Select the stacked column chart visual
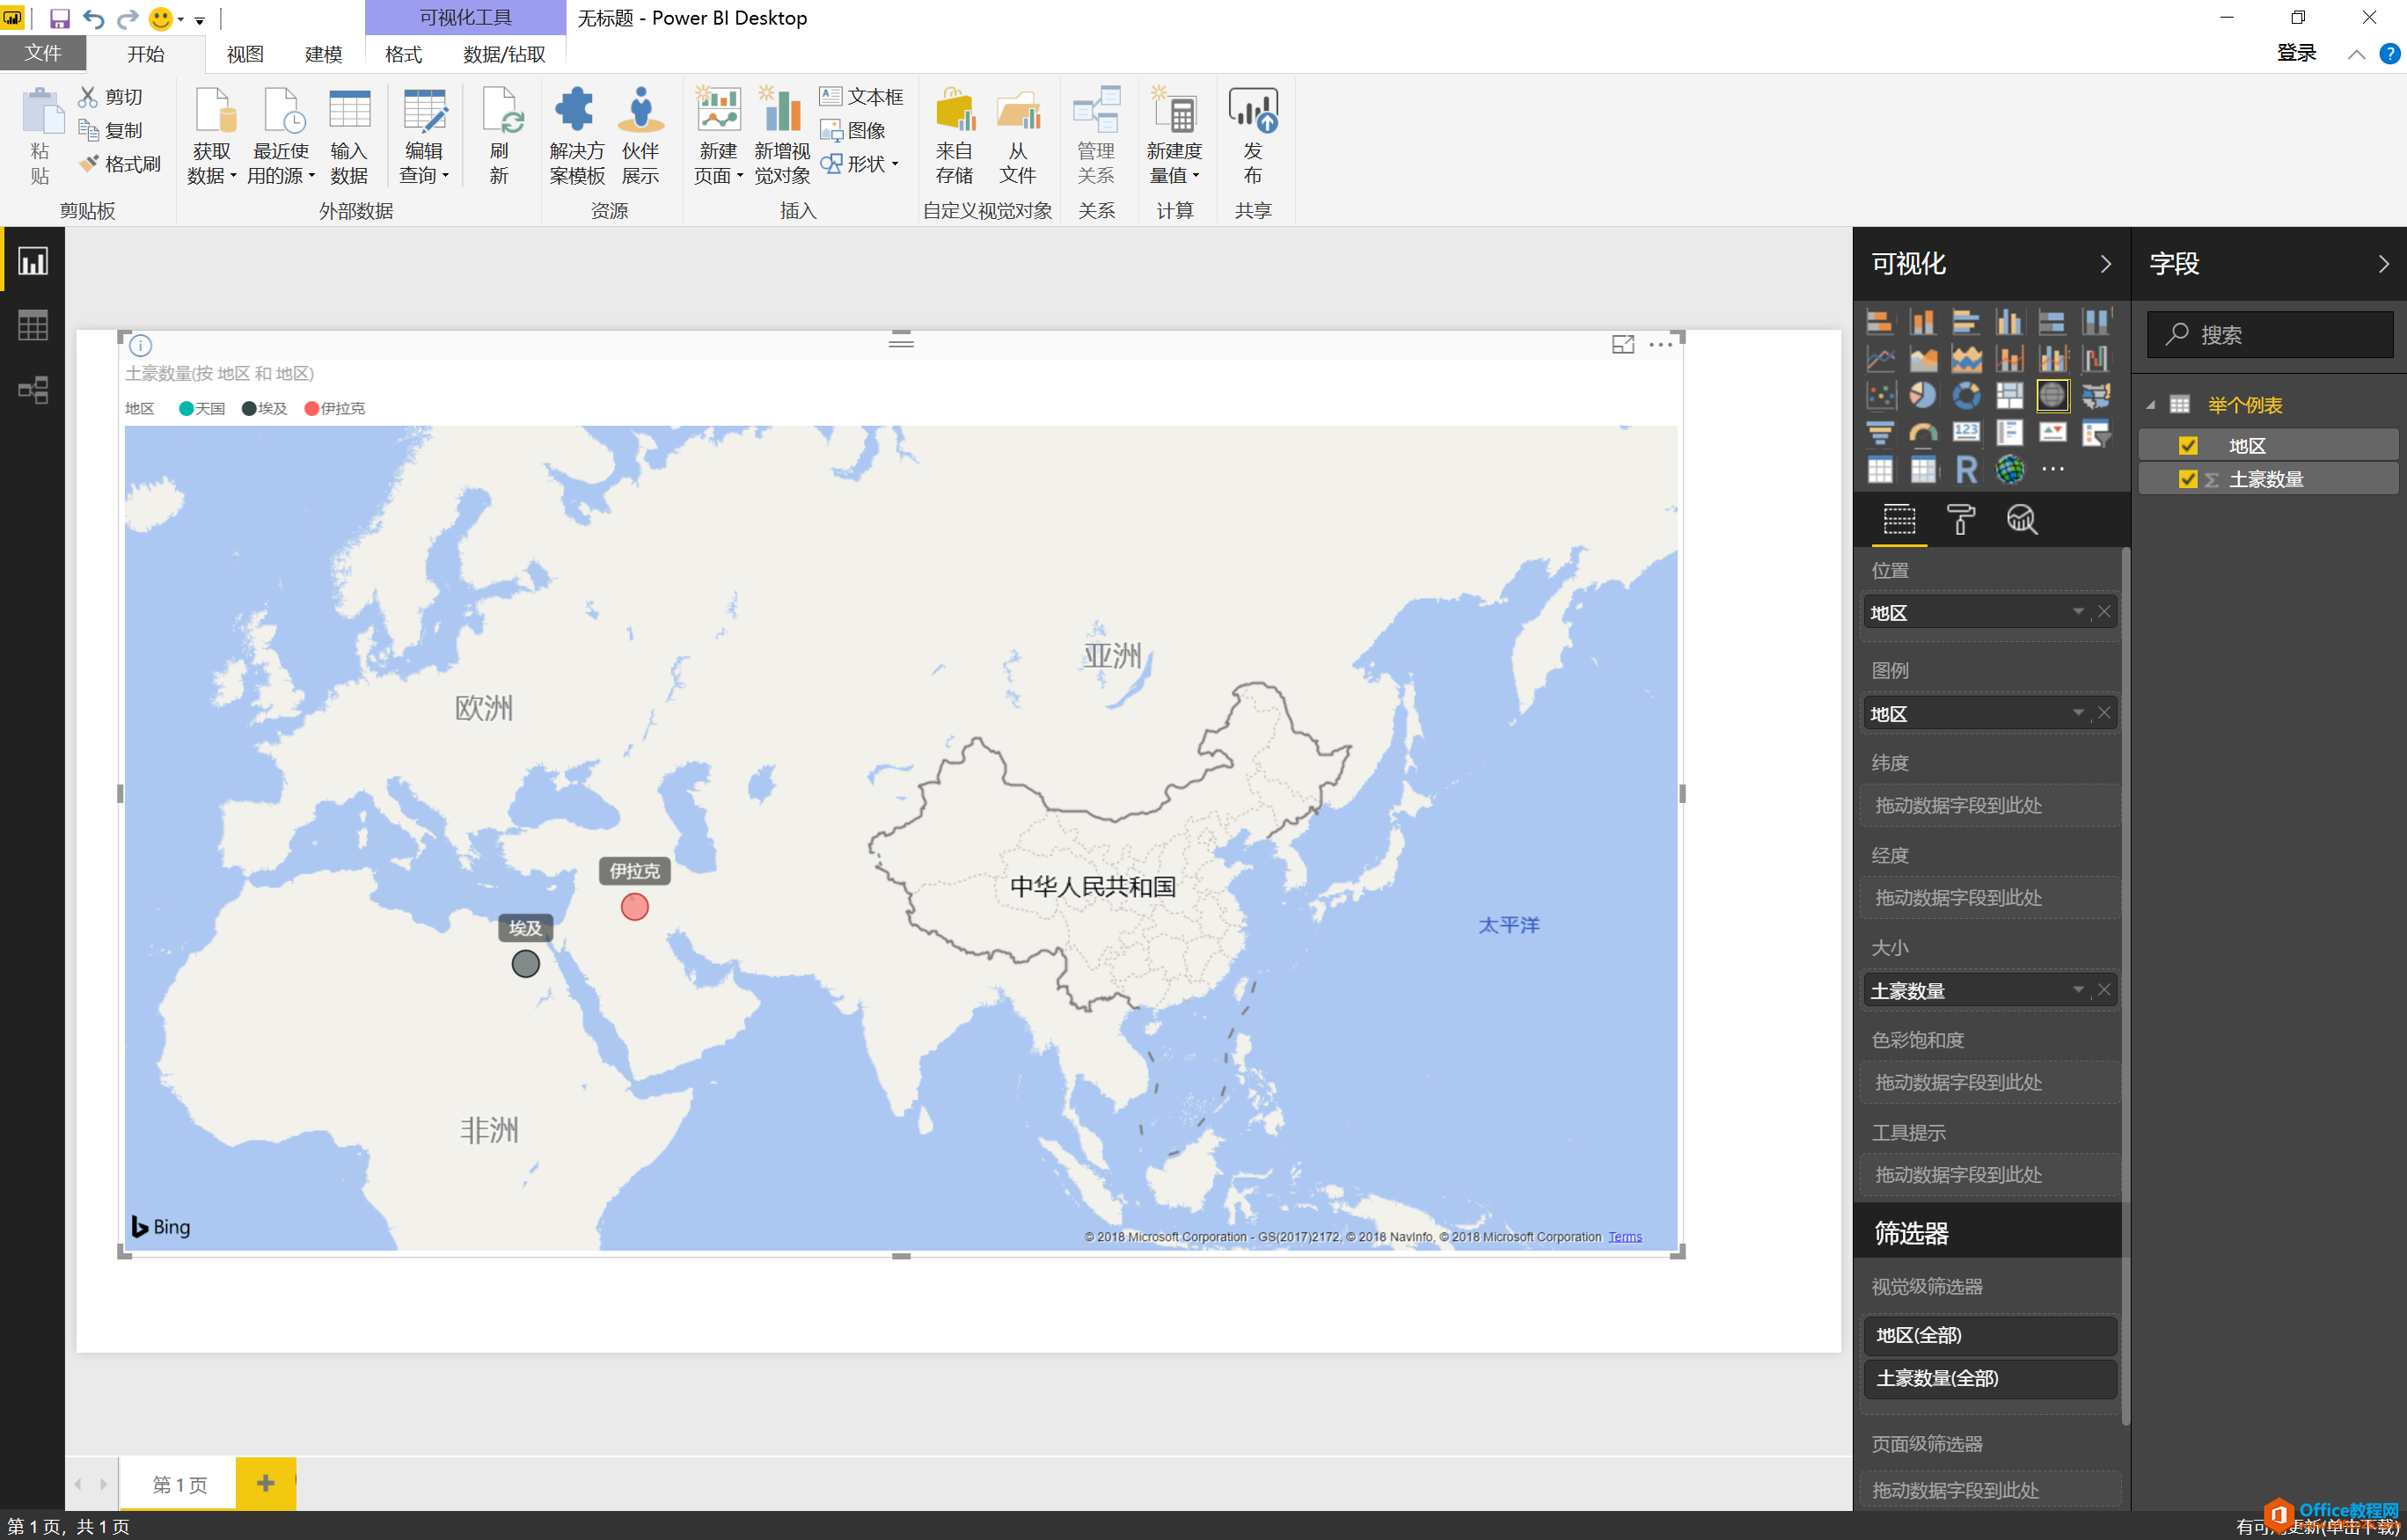 click(x=1923, y=322)
